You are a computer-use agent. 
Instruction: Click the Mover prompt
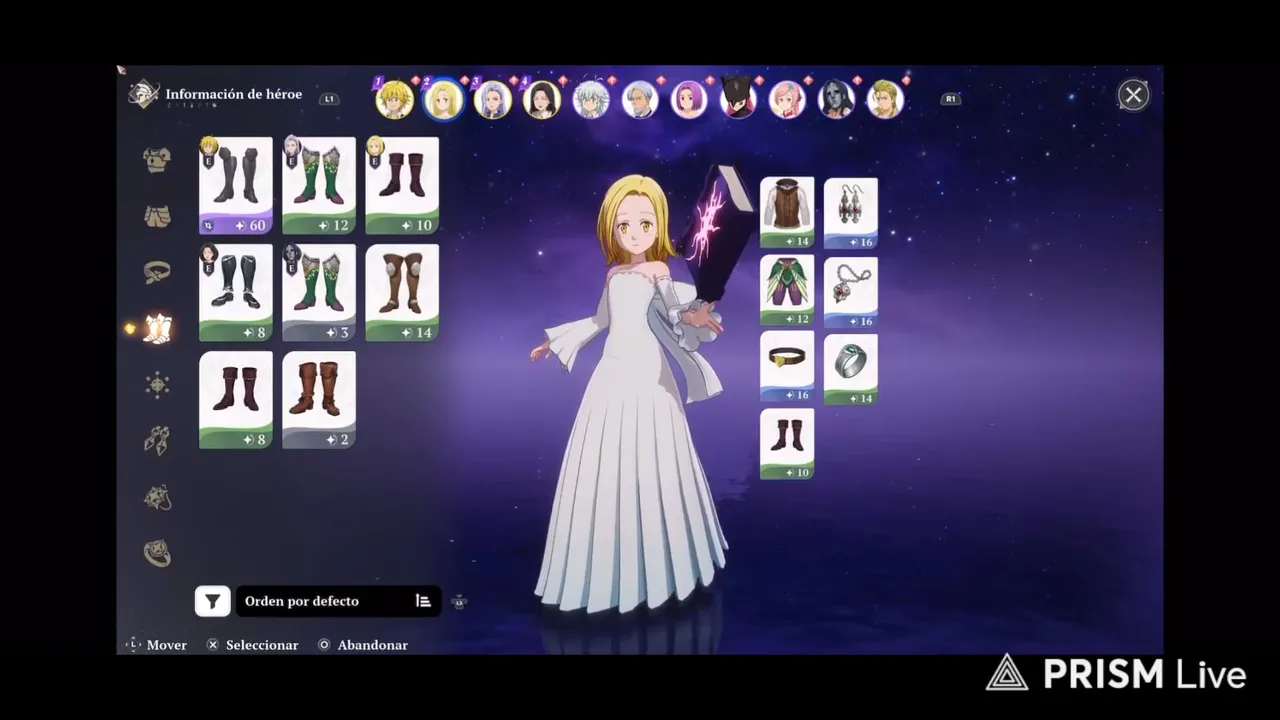(156, 645)
